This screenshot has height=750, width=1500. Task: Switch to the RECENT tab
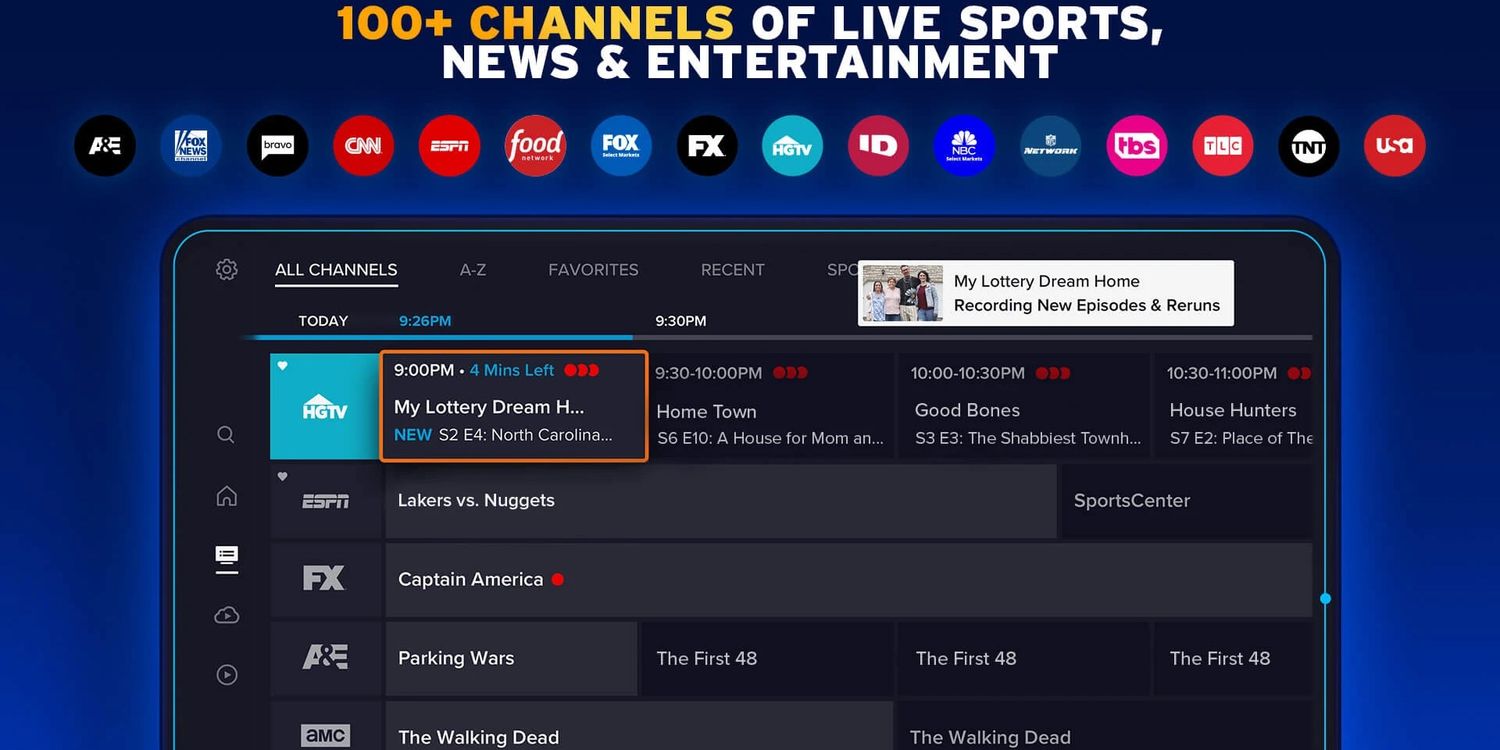732,270
